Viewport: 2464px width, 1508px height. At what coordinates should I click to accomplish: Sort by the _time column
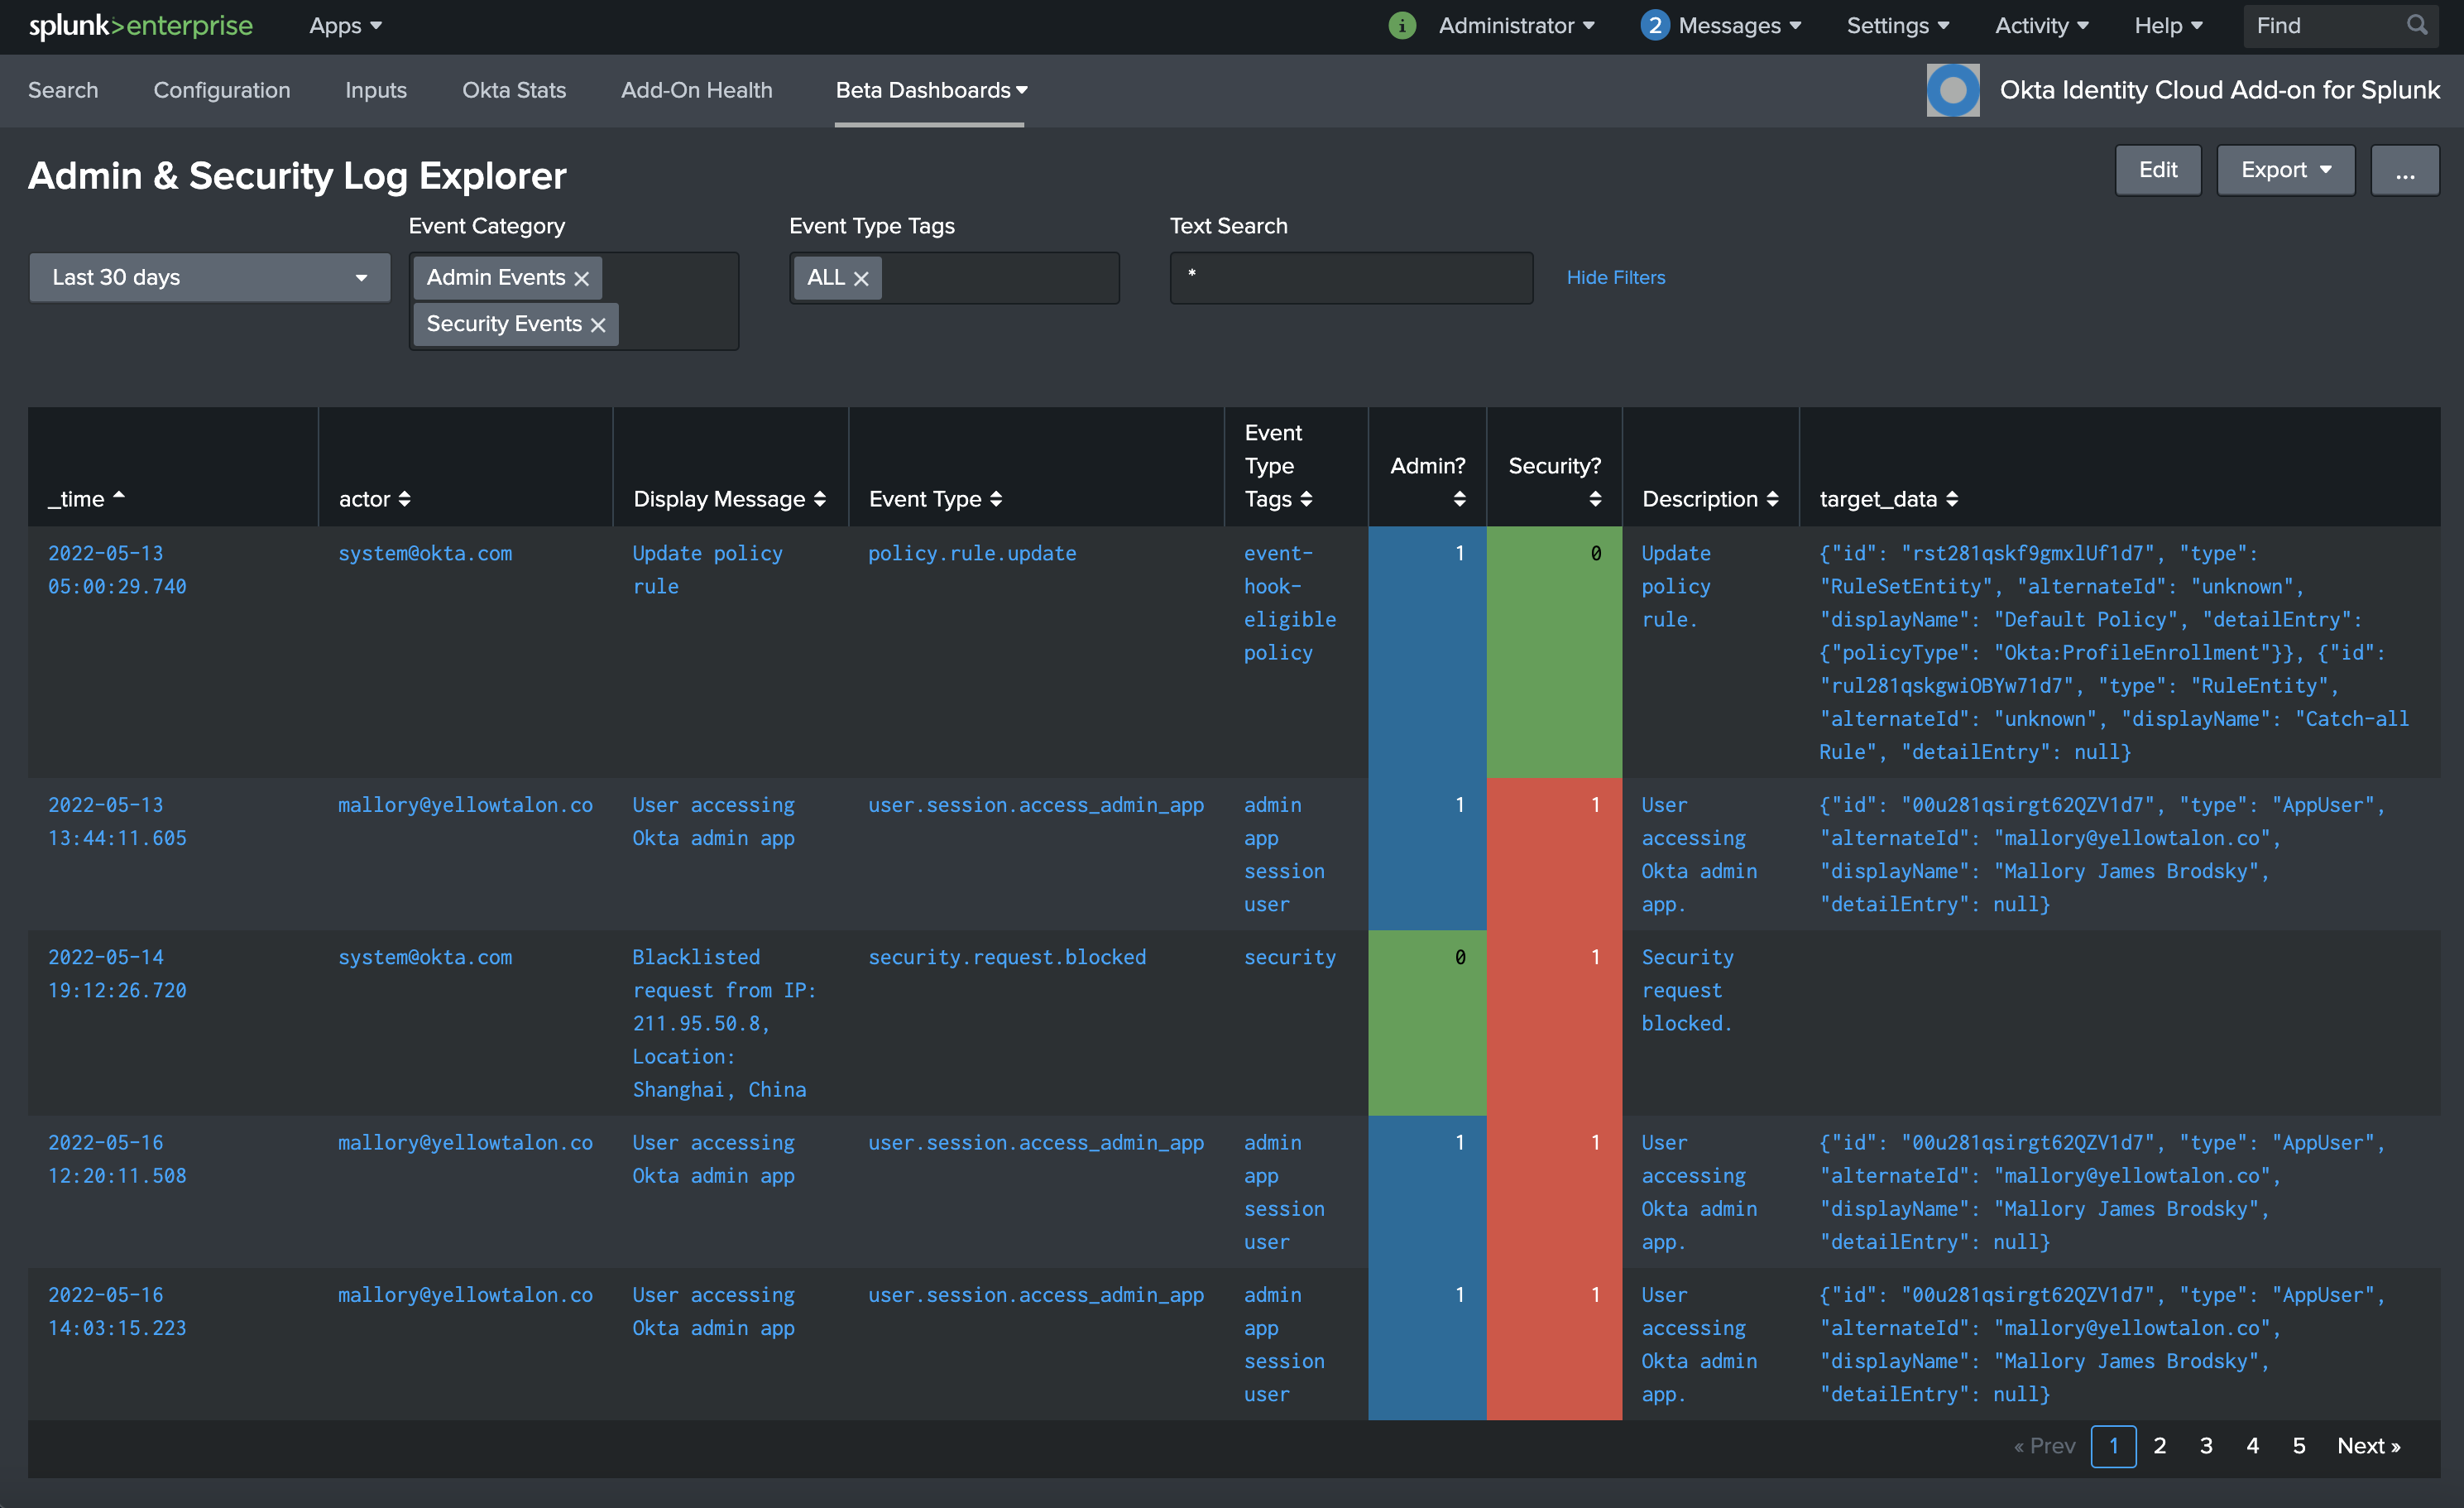pyautogui.click(x=87, y=498)
